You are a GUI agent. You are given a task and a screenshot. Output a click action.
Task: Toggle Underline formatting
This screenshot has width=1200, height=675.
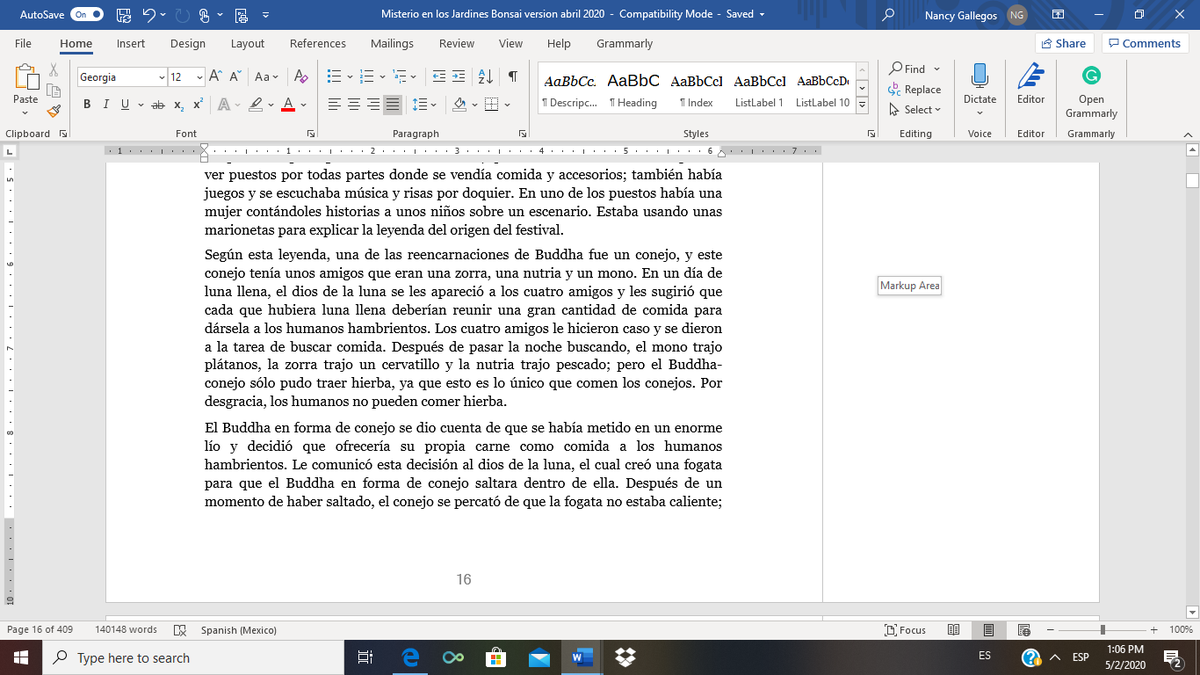pos(124,104)
